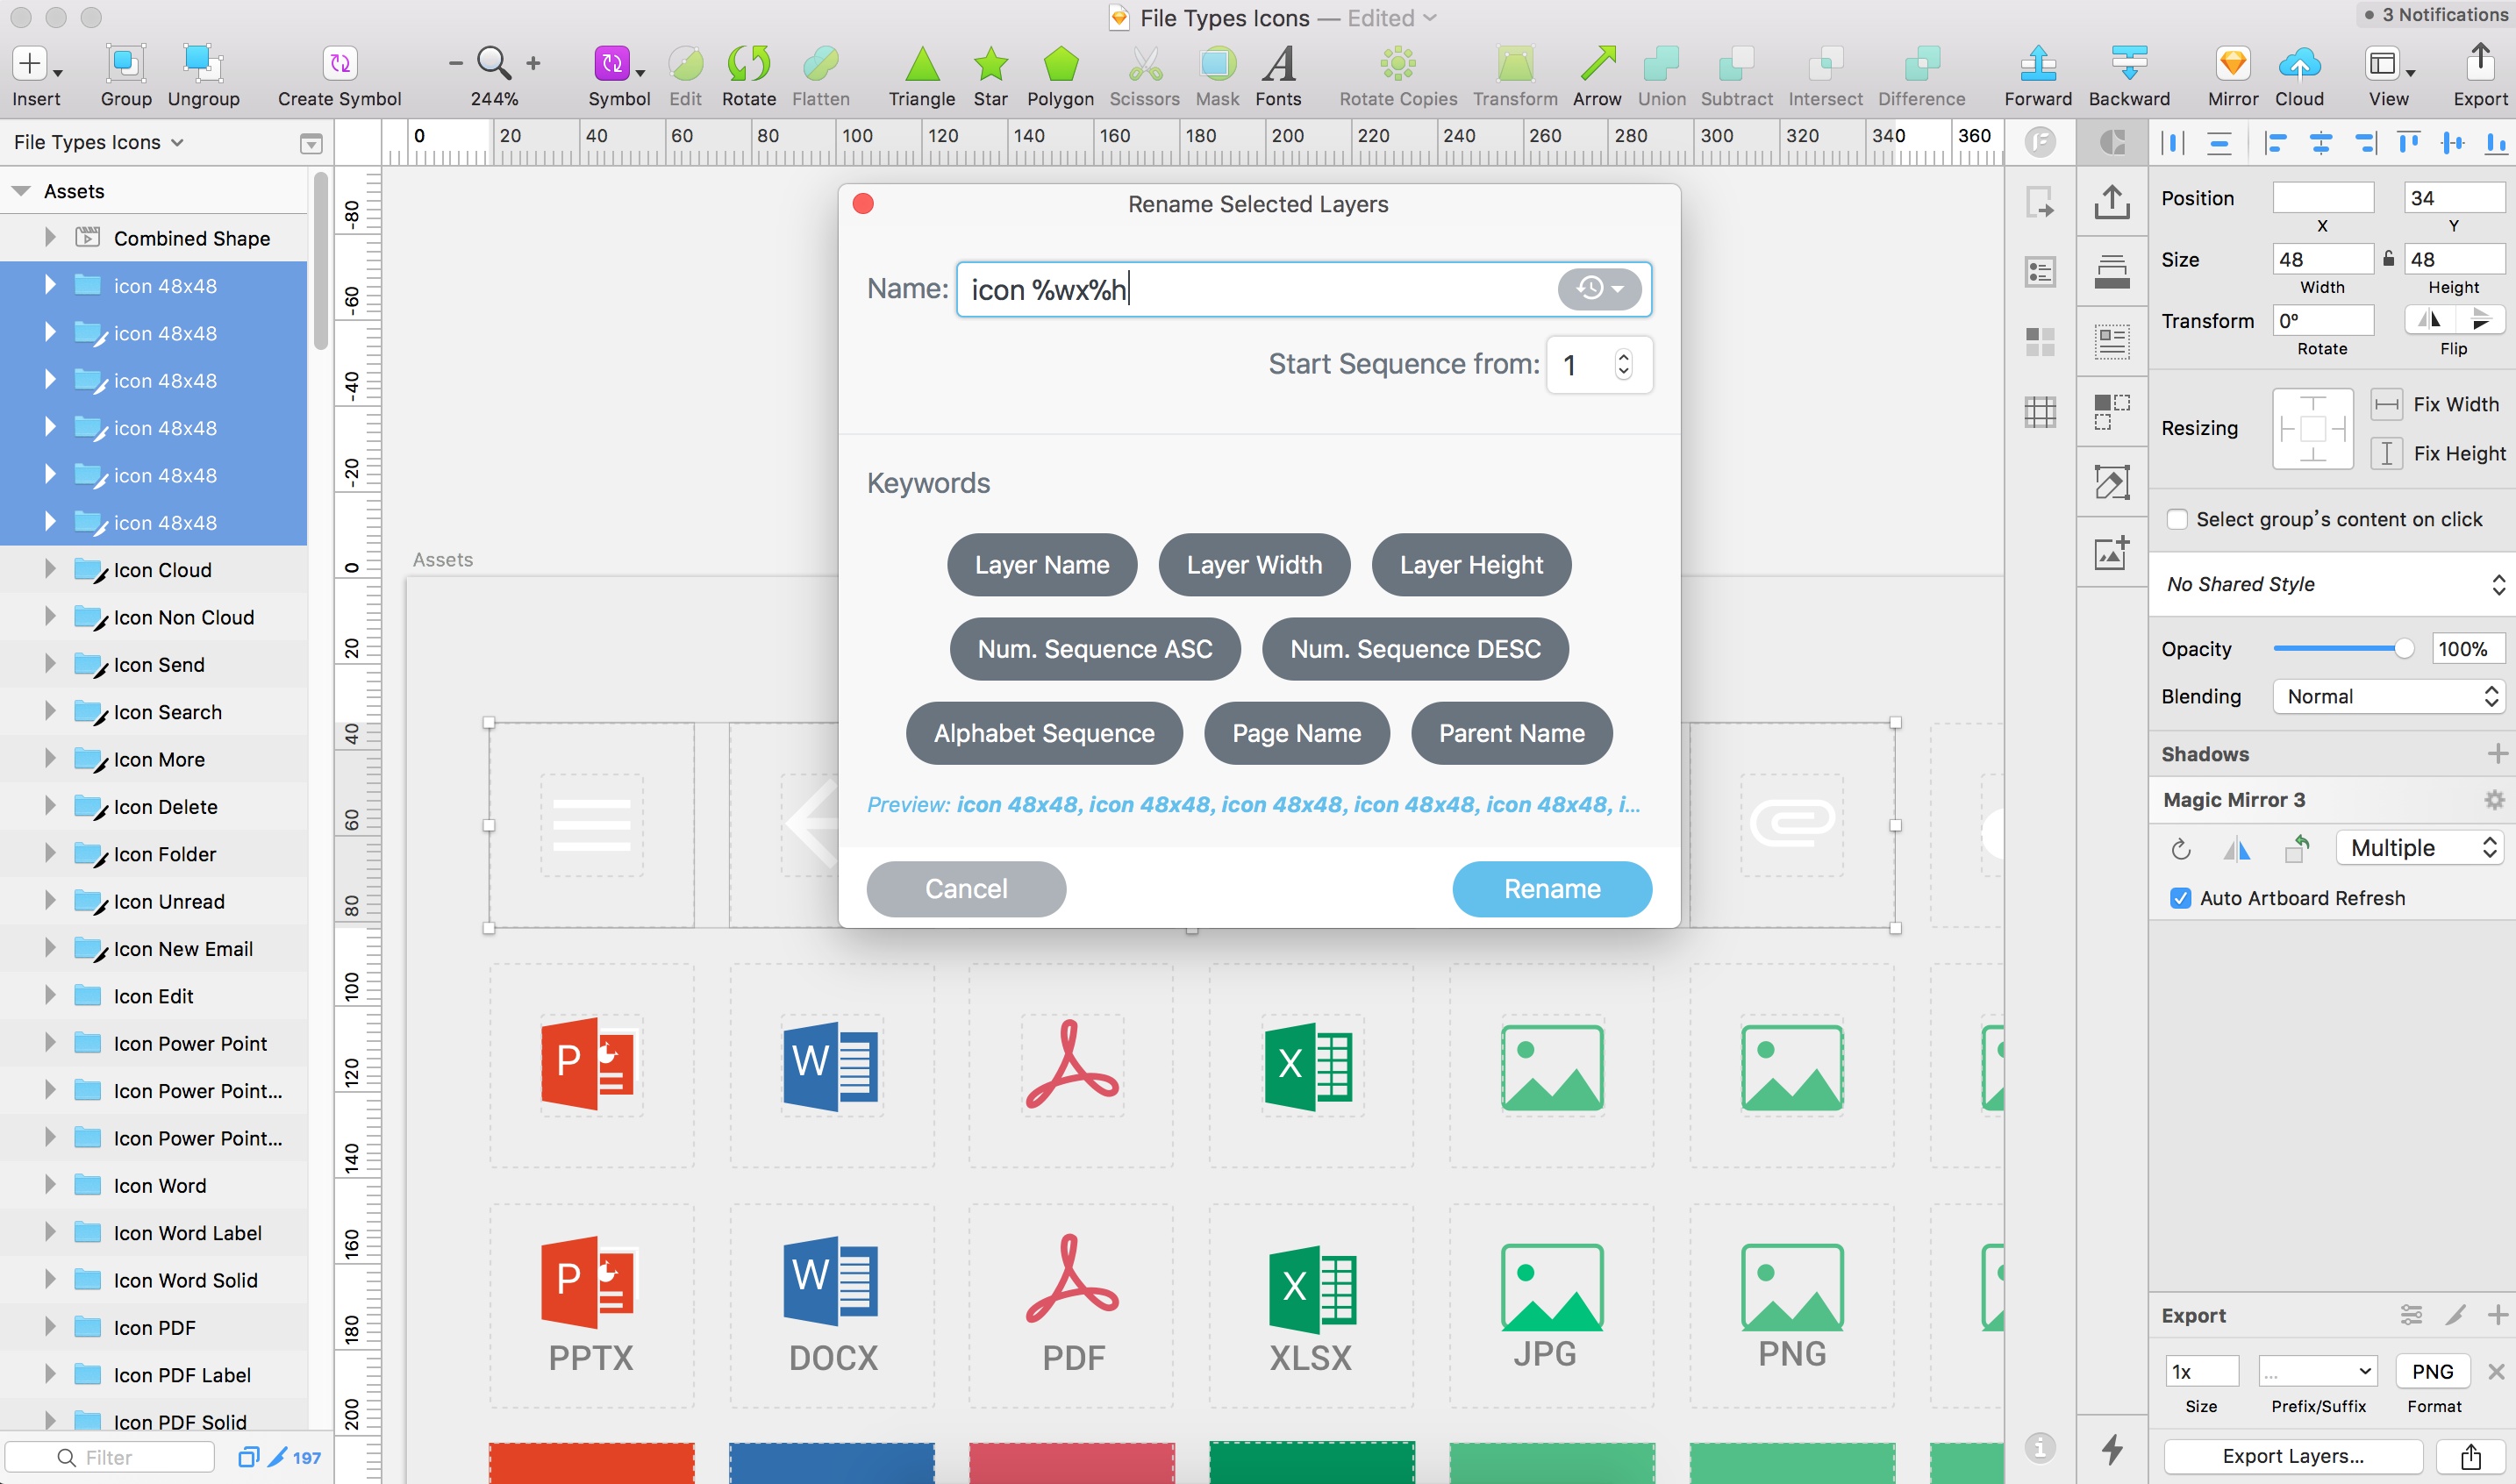
Task: Insert the Layer Name keyword
Action: (x=1042, y=565)
